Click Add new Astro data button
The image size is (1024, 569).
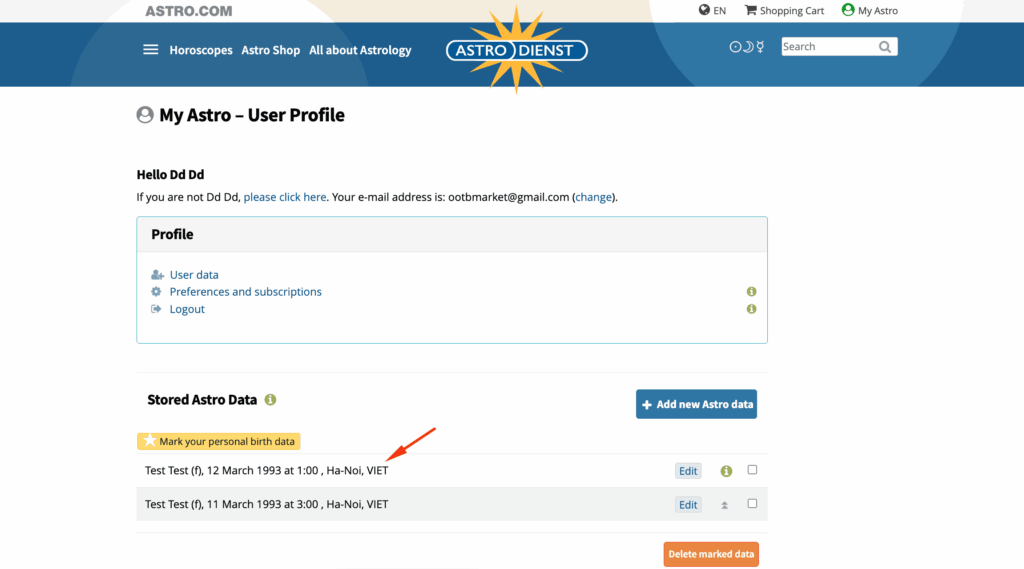(x=696, y=404)
